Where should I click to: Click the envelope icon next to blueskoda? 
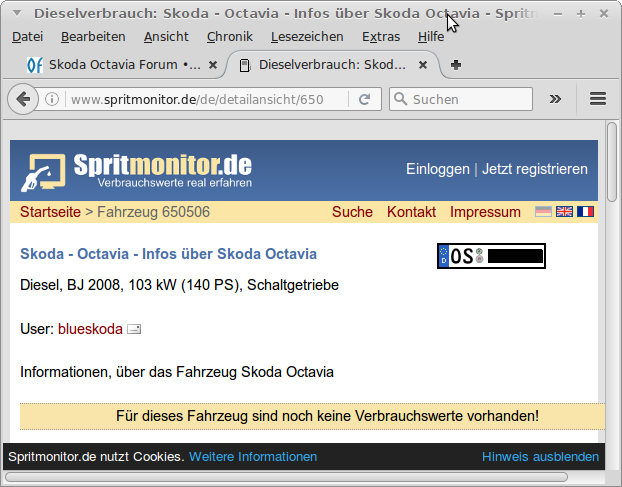(134, 328)
